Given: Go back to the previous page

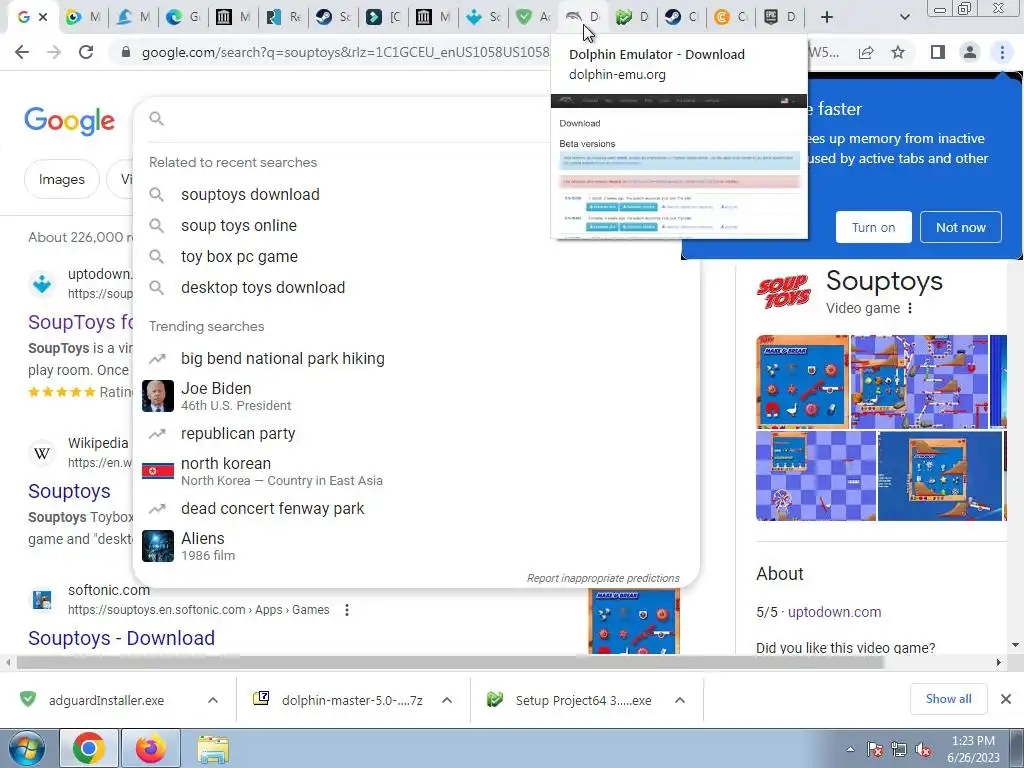Looking at the screenshot, I should pos(22,52).
